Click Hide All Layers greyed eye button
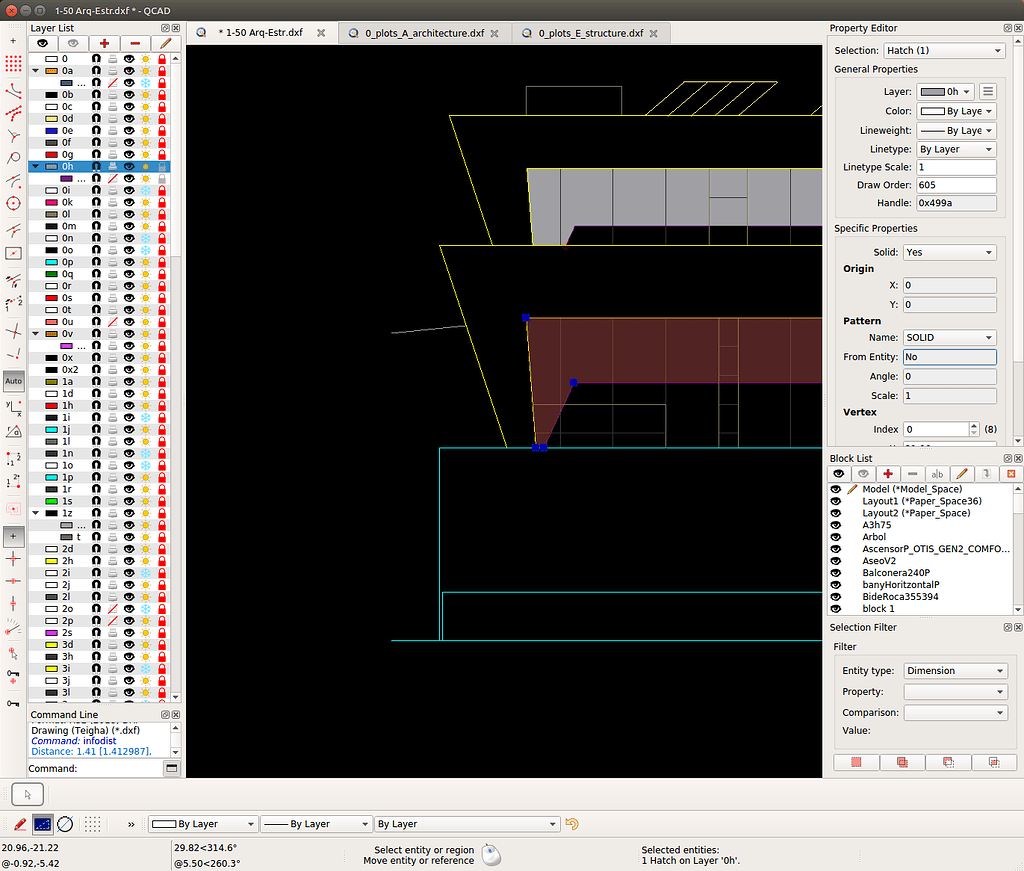1024x871 pixels. pyautogui.click(x=73, y=43)
